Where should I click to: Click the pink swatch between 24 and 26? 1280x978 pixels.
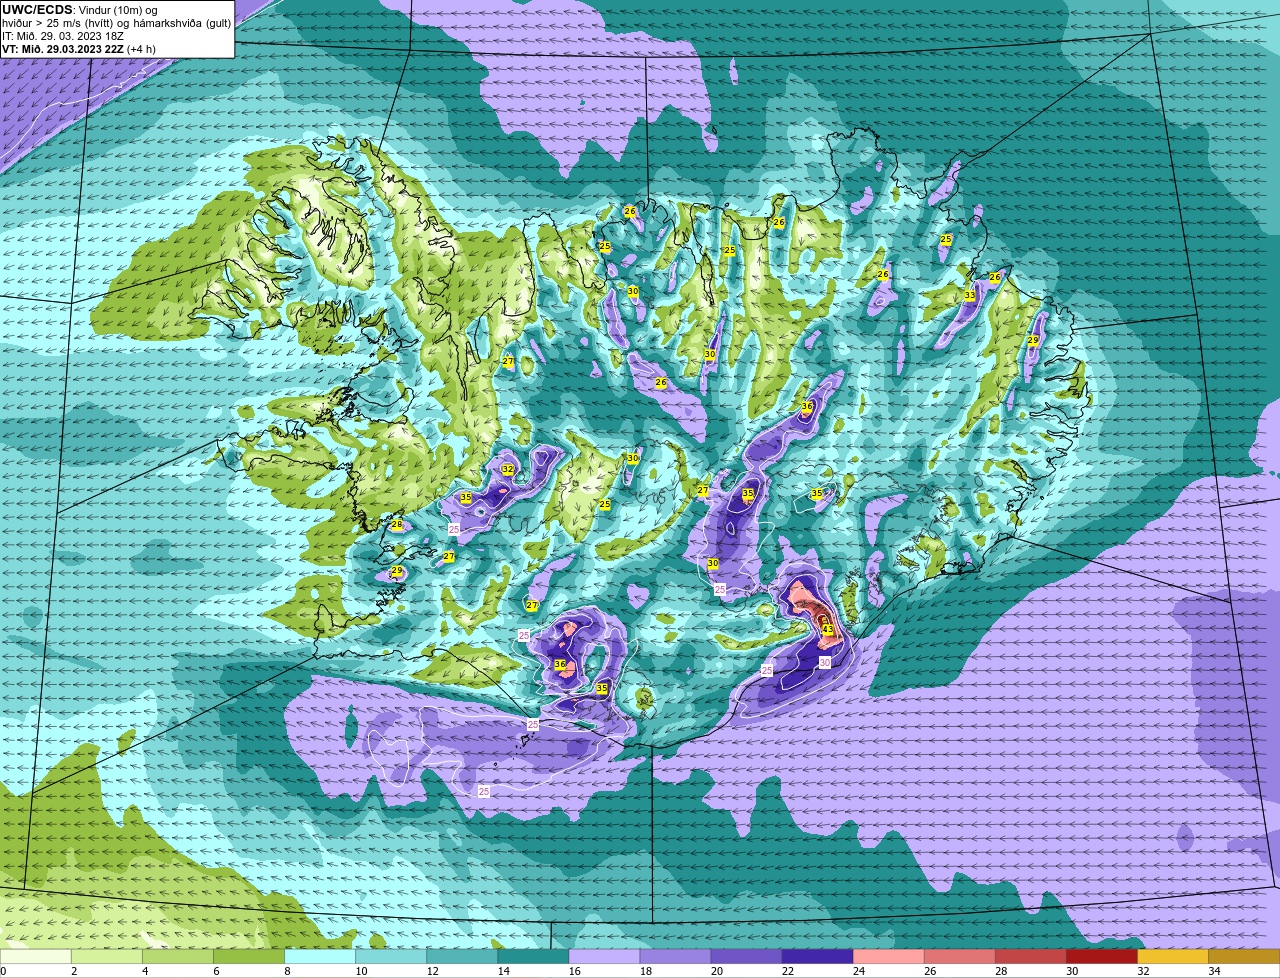888,956
